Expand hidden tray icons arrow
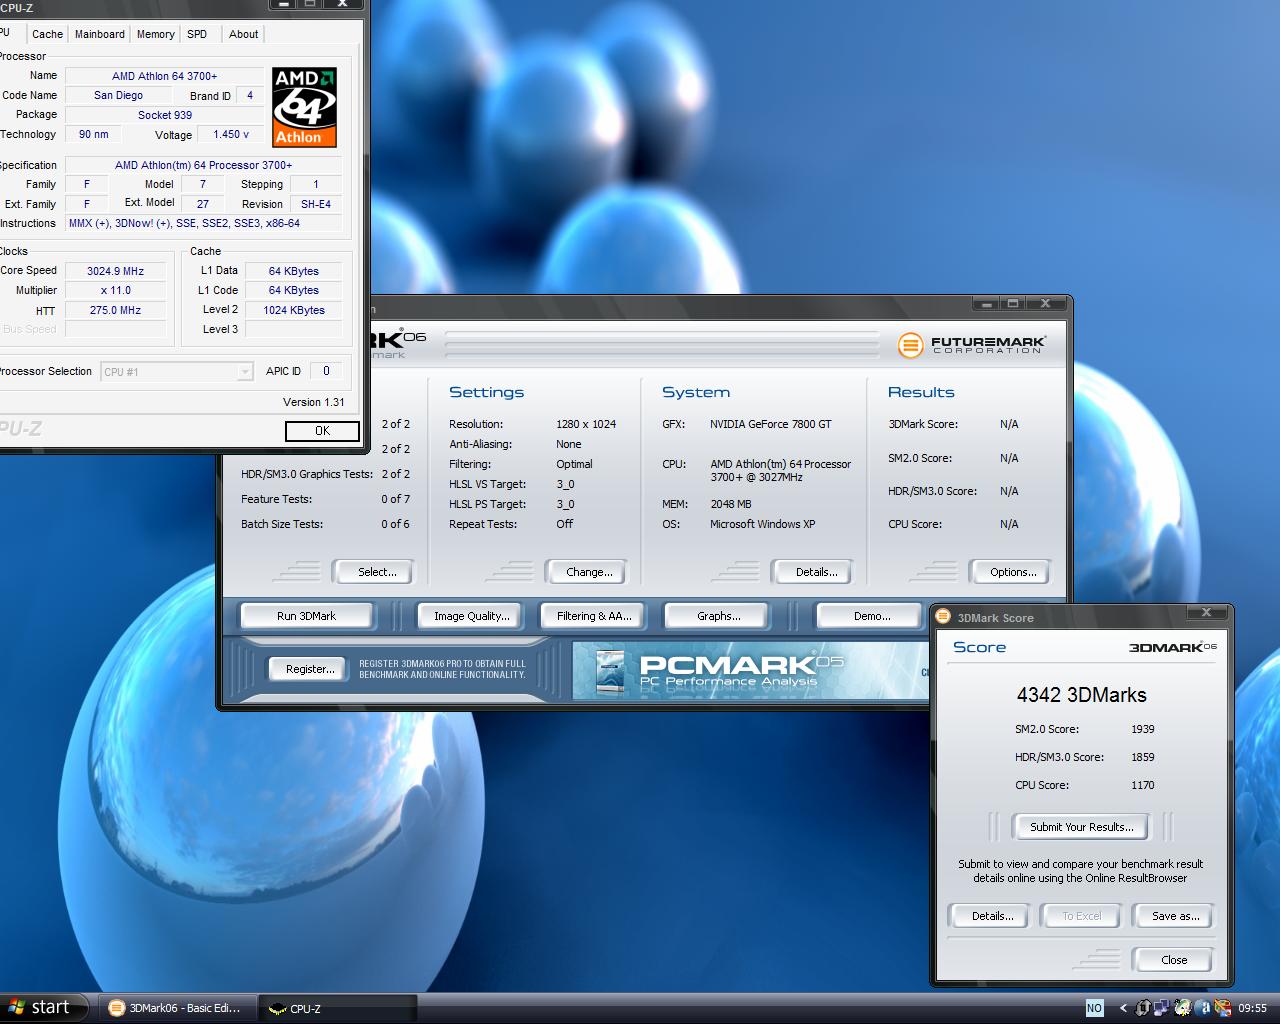1280x1024 pixels. click(x=1123, y=1008)
